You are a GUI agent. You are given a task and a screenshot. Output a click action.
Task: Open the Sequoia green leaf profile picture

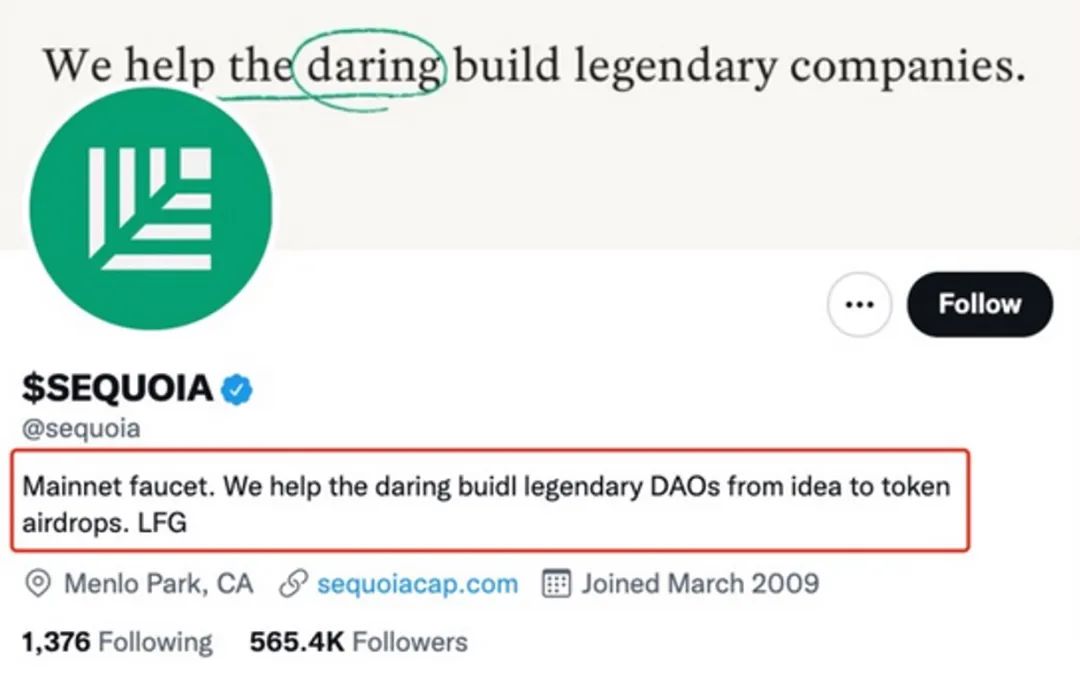click(x=151, y=209)
